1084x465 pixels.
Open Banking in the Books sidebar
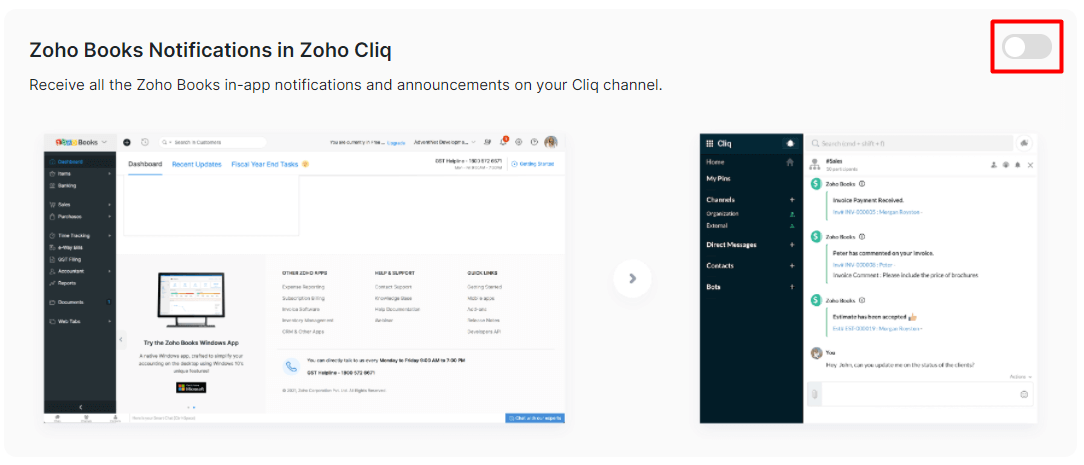[80, 185]
